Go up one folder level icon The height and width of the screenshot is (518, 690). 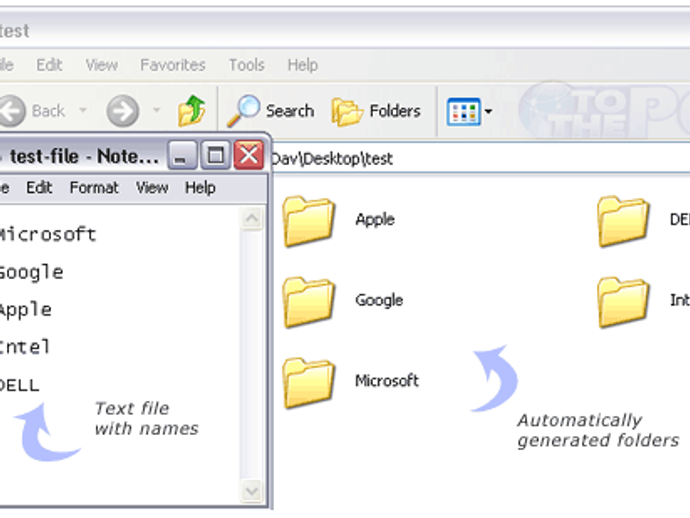192,111
